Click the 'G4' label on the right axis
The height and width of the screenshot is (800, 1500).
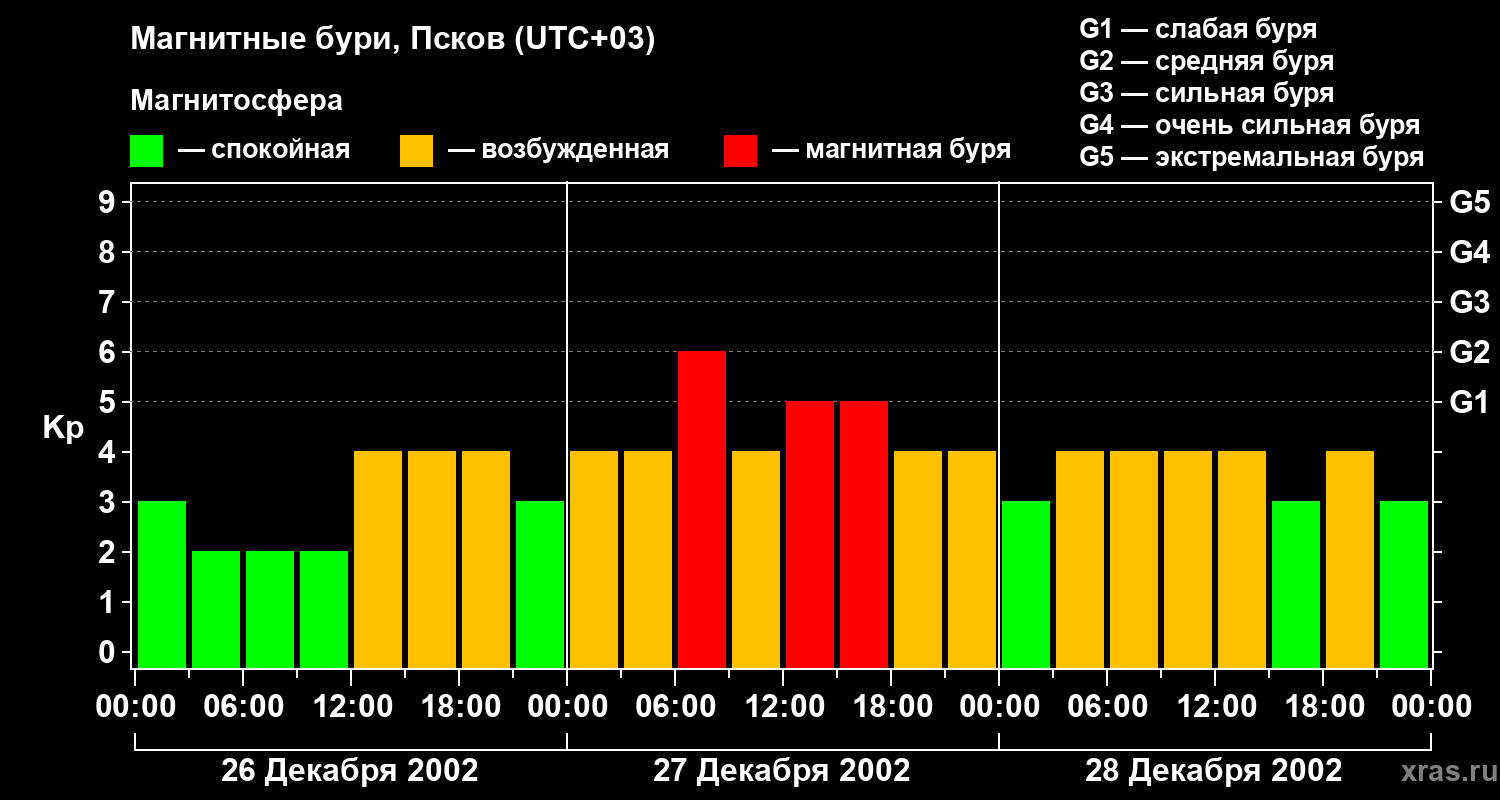coord(1470,252)
